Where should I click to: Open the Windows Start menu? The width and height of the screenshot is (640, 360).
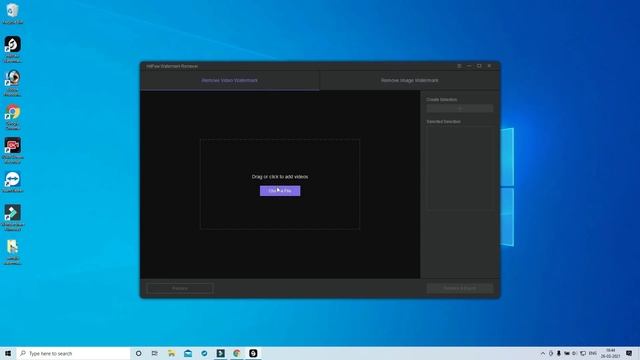tap(8, 353)
